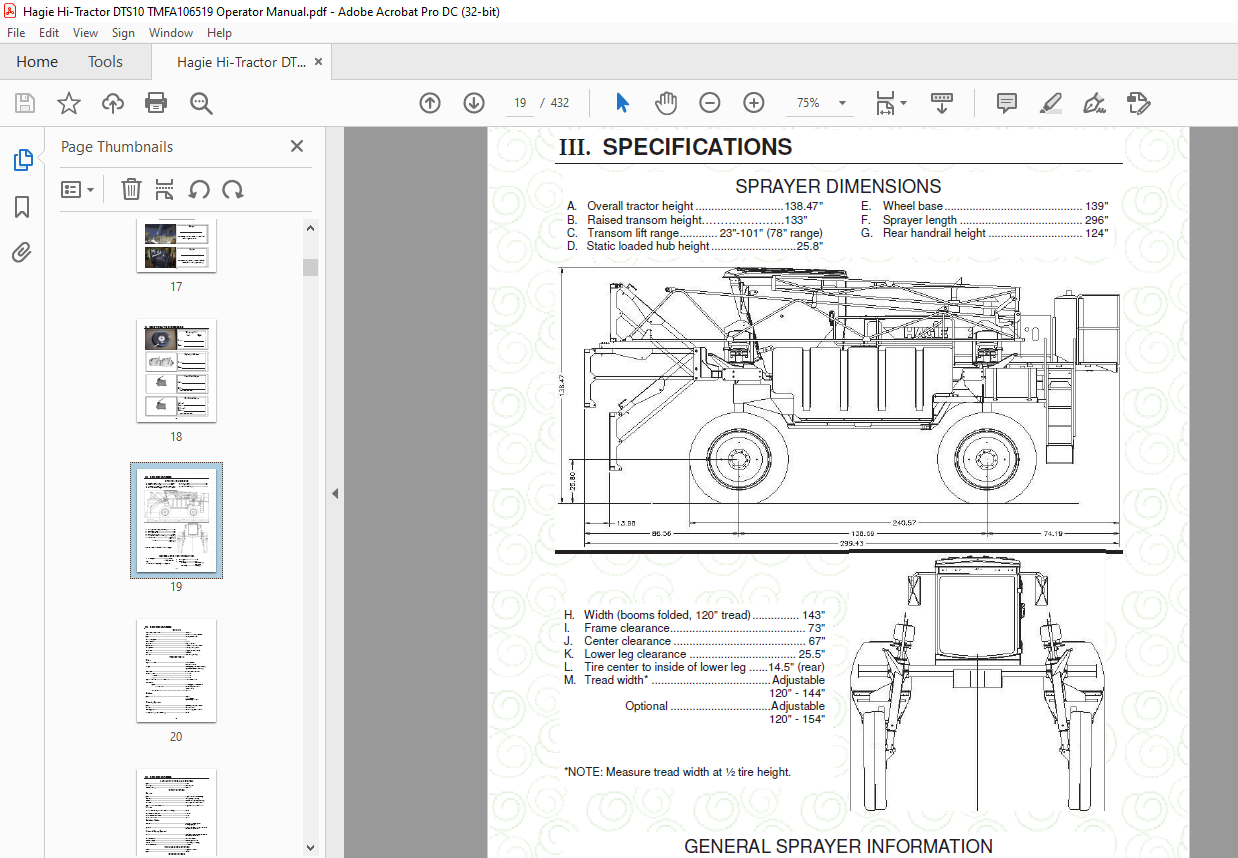Click thumbnails scrollbar down arrow
This screenshot has width=1238, height=858.
click(x=310, y=849)
